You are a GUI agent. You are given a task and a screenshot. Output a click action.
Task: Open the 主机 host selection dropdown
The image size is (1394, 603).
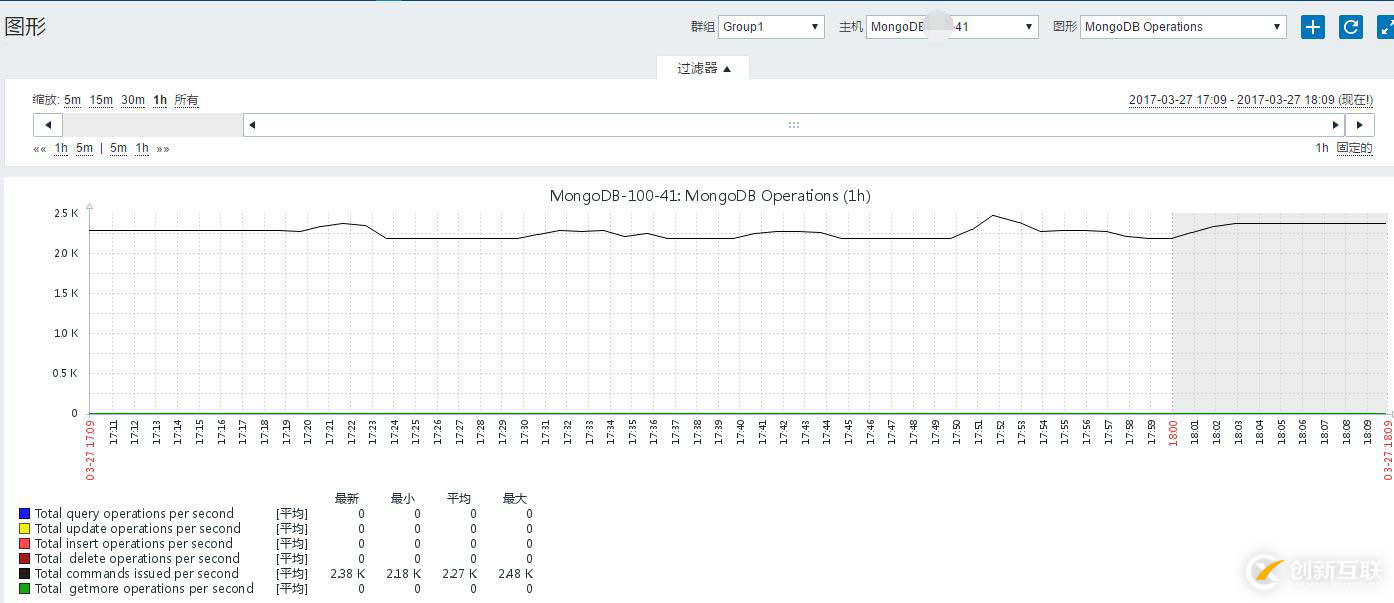[x=950, y=27]
